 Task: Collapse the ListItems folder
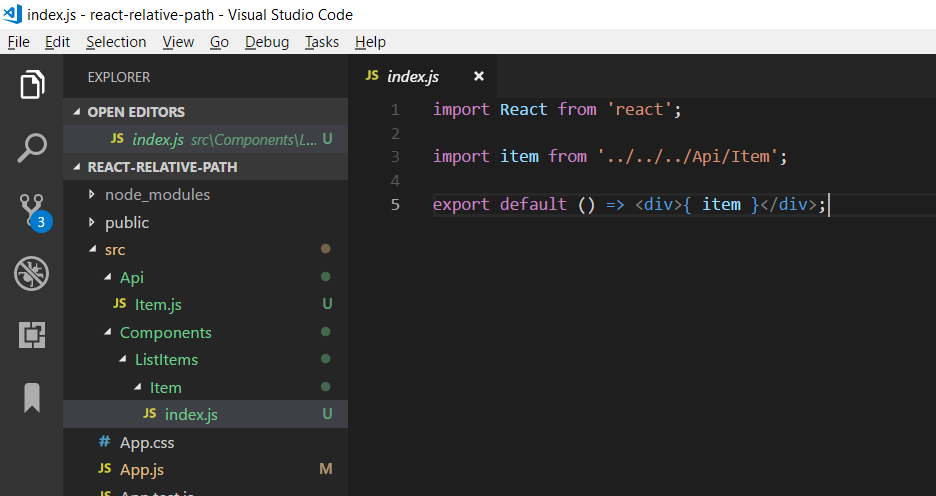122,359
